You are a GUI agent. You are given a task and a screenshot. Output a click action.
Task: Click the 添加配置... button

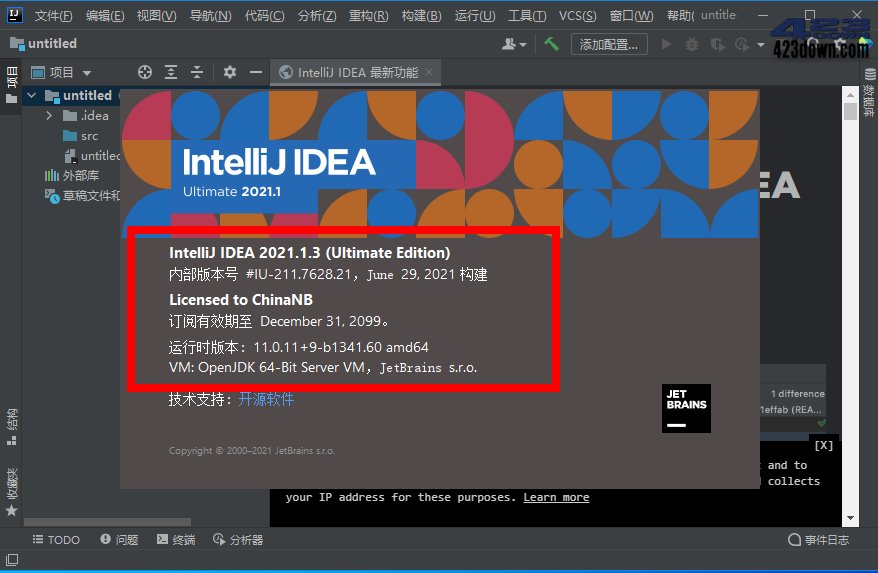609,44
